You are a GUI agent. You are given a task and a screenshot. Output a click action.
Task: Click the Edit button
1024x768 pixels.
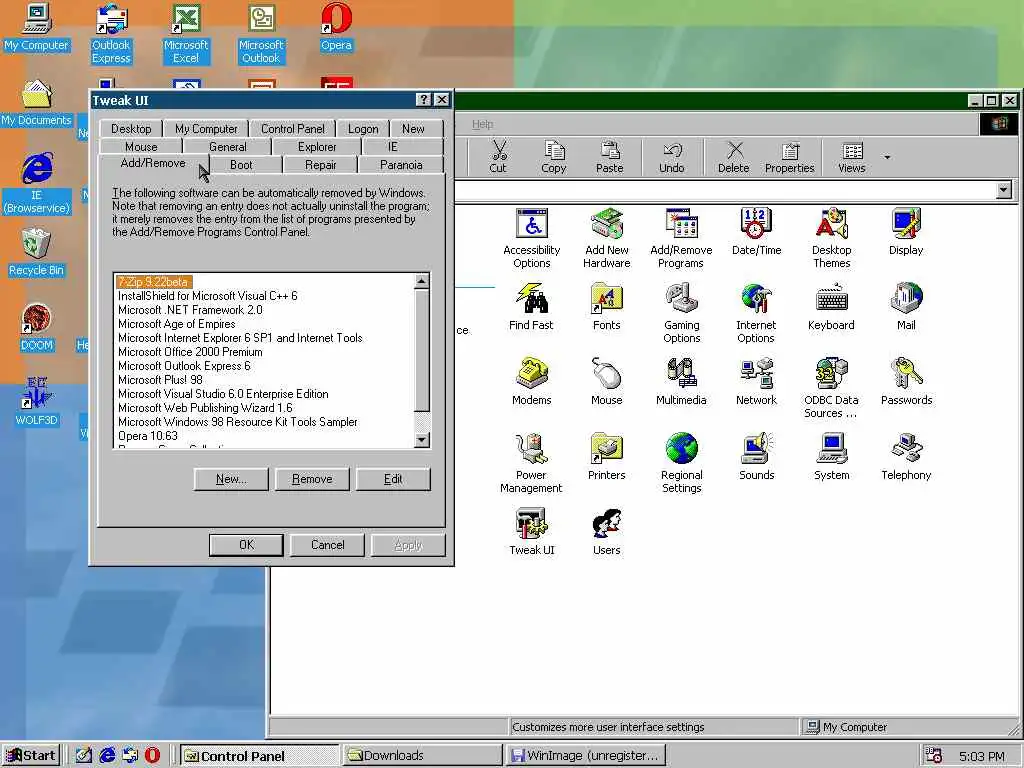tap(393, 479)
